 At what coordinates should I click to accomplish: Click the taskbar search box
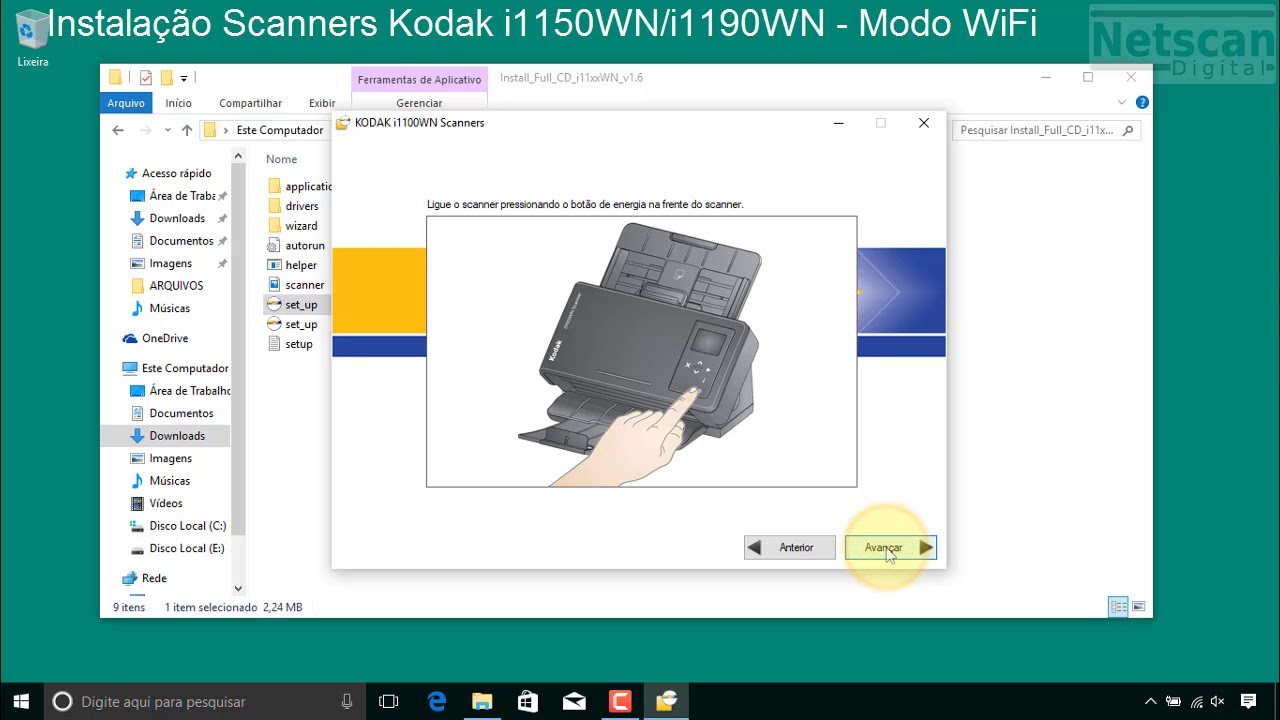pos(203,701)
